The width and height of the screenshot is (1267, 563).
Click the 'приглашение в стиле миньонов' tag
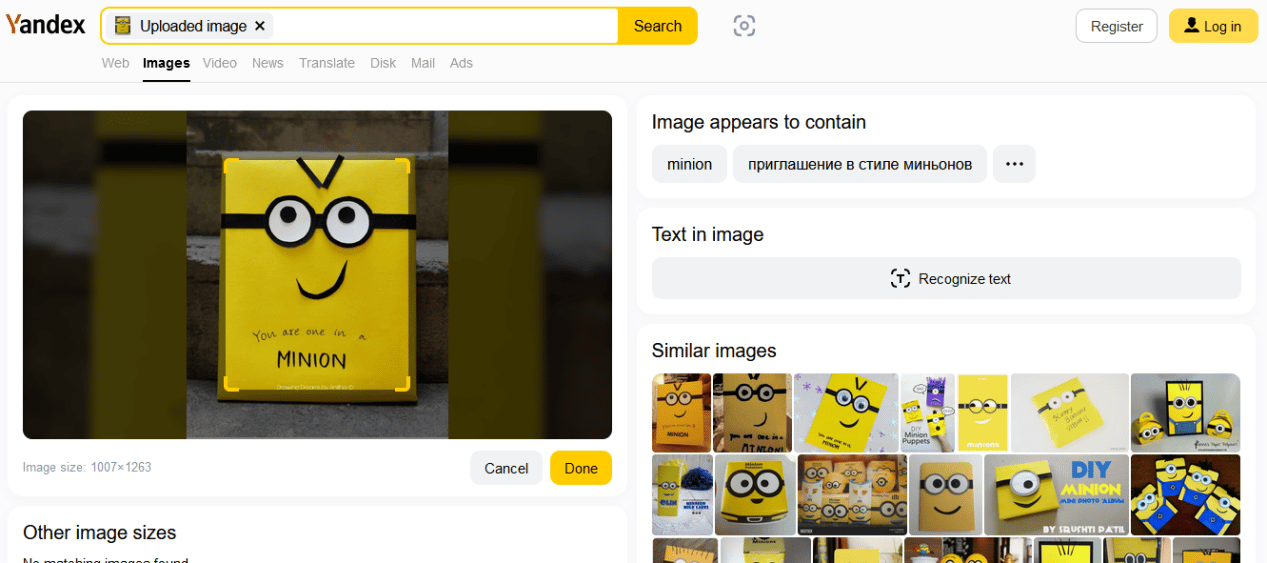point(860,164)
